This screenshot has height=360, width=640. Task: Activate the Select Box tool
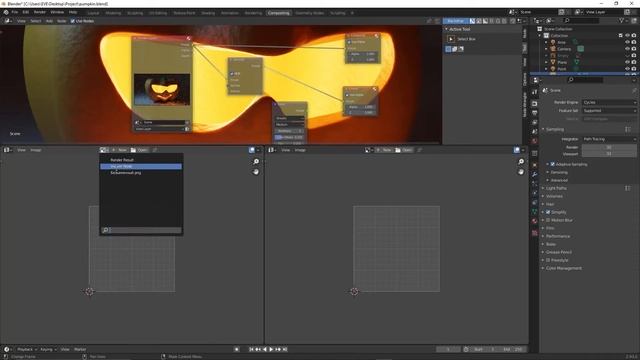pyautogui.click(x=451, y=39)
